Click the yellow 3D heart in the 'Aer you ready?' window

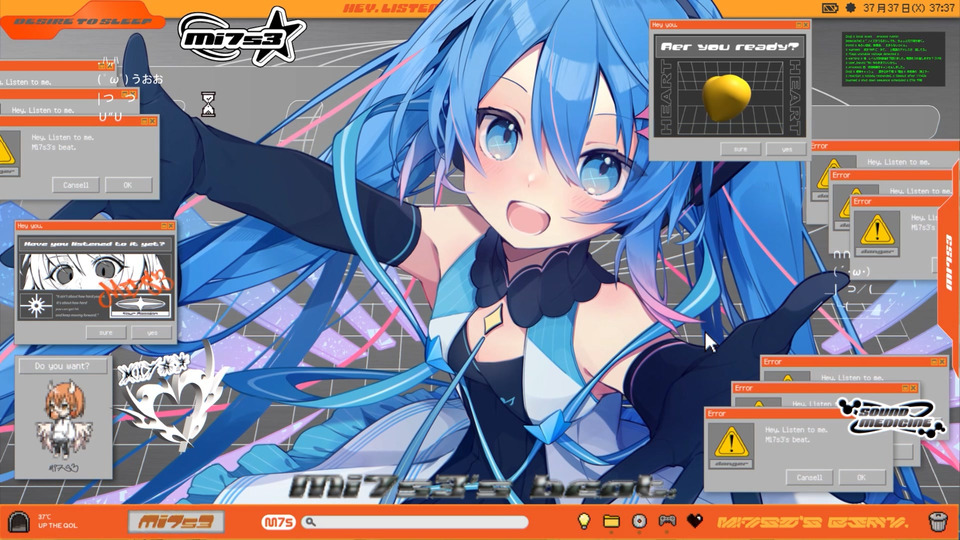pyautogui.click(x=727, y=97)
